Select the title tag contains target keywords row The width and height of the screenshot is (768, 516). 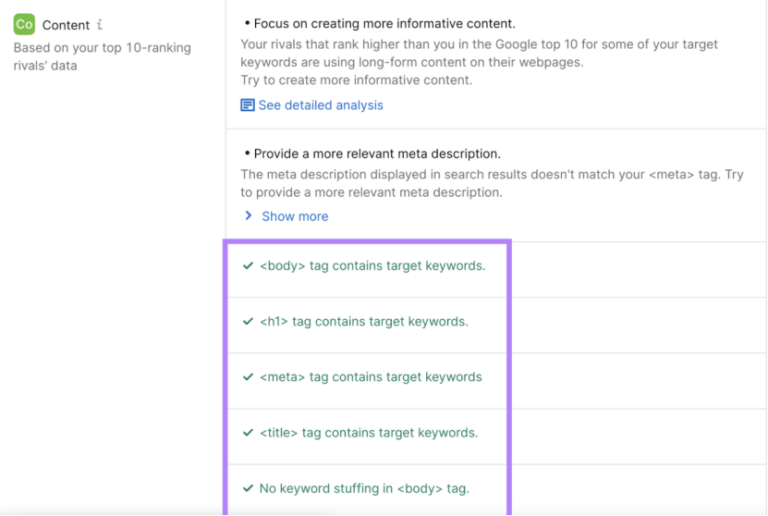click(368, 433)
